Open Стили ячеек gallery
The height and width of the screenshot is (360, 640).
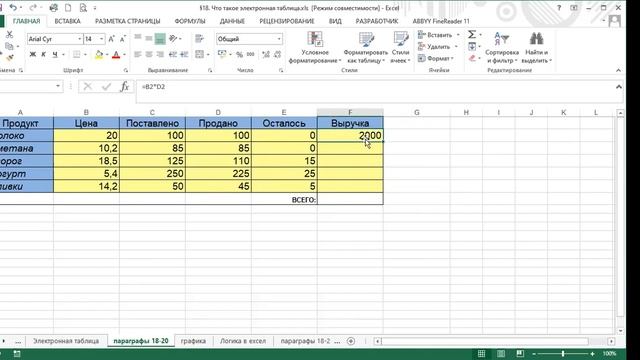[x=400, y=47]
